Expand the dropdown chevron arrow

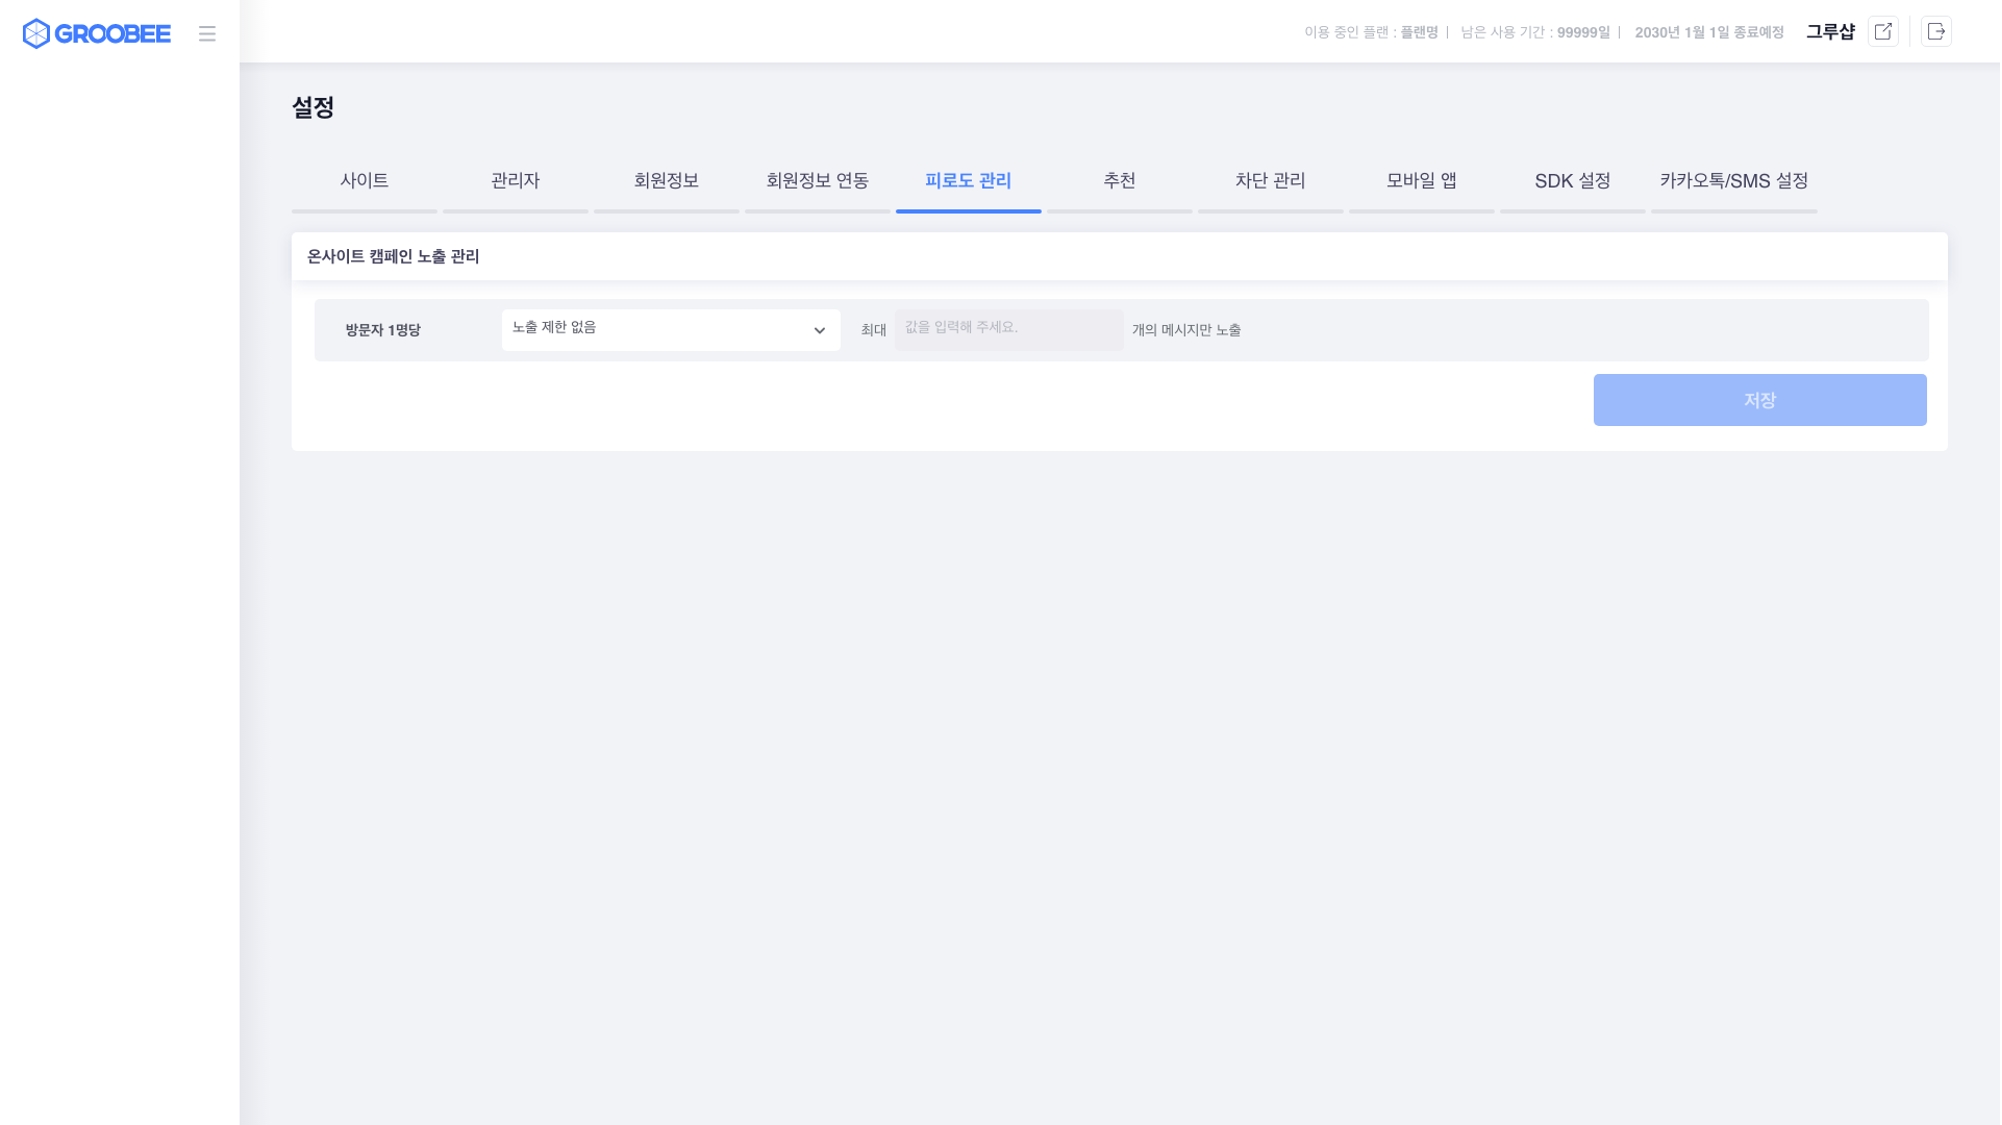click(820, 331)
